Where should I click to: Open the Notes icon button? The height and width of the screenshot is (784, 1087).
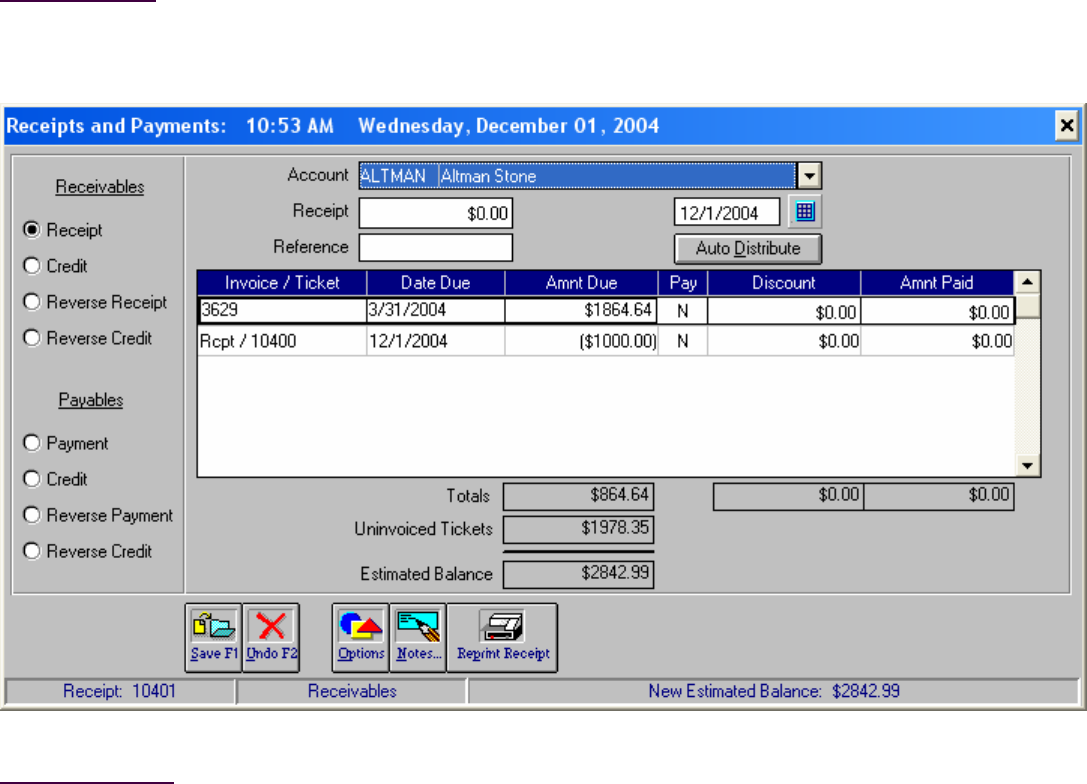[x=417, y=637]
